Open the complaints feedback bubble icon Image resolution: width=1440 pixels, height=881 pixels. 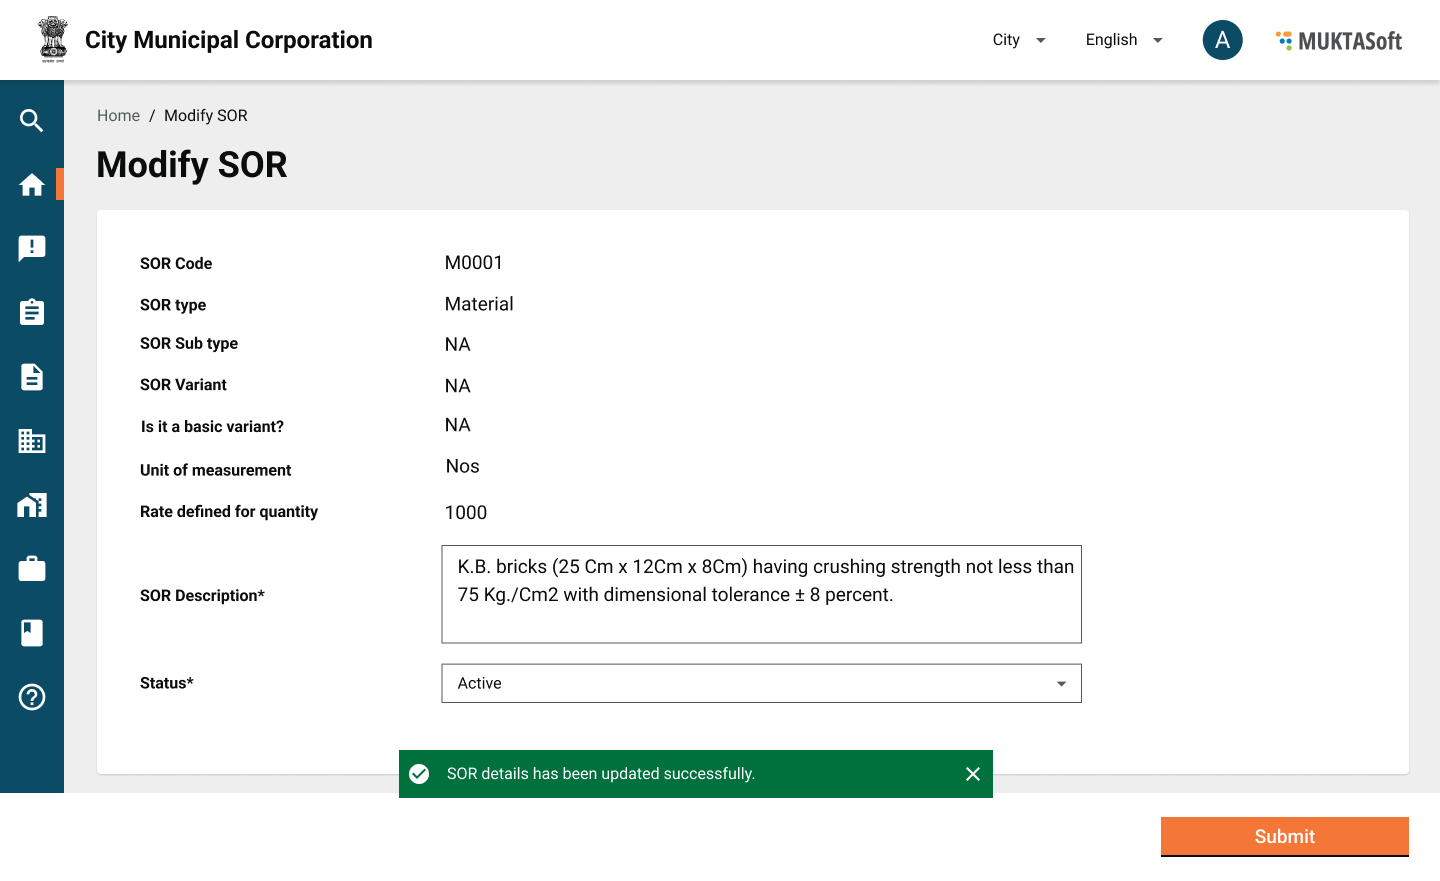click(32, 249)
